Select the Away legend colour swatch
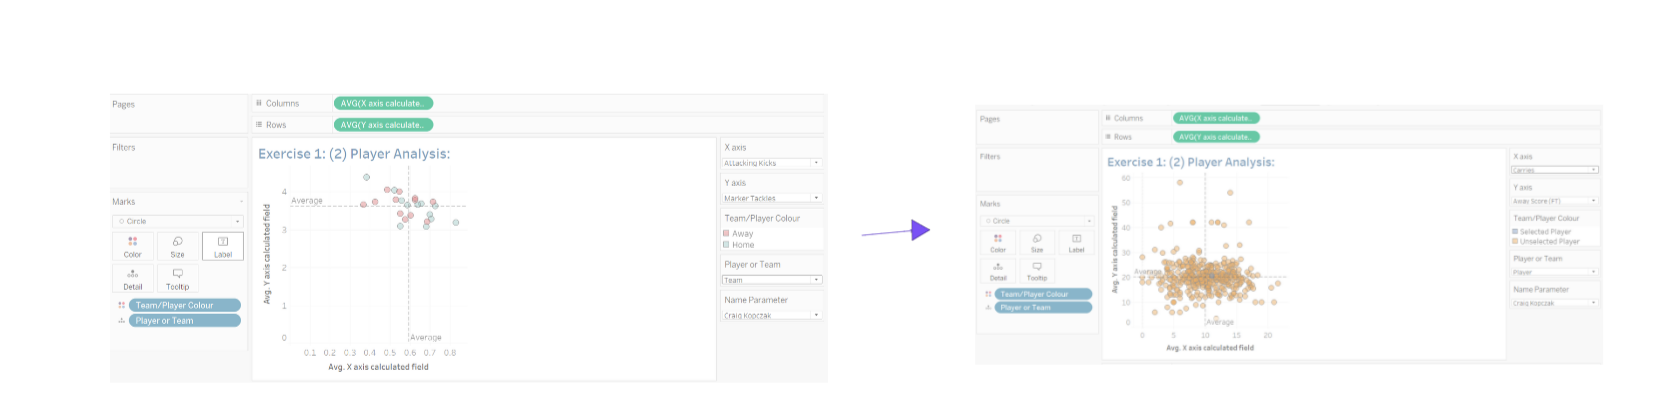Screen dimensions: 1666x416 pyautogui.click(x=727, y=233)
